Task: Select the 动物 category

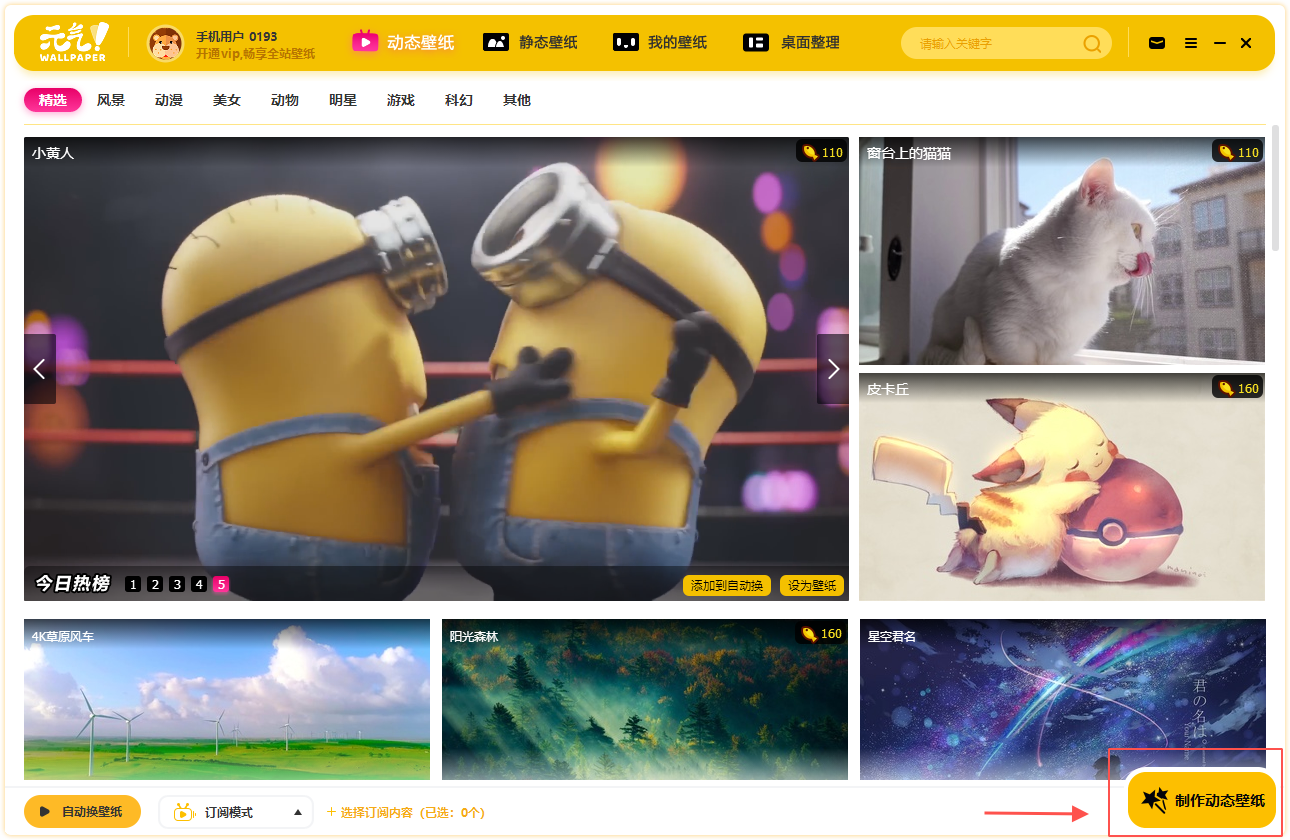Action: pos(285,100)
